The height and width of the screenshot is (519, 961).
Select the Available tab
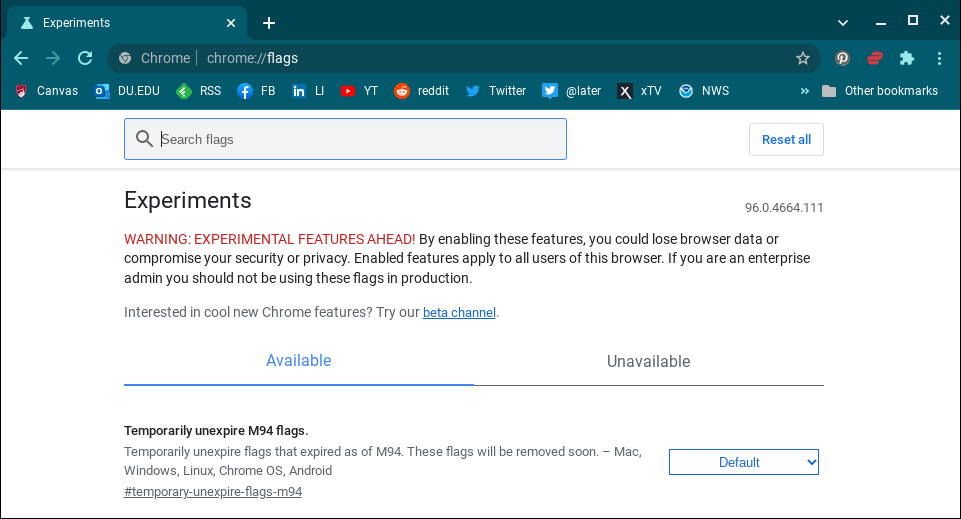[298, 361]
